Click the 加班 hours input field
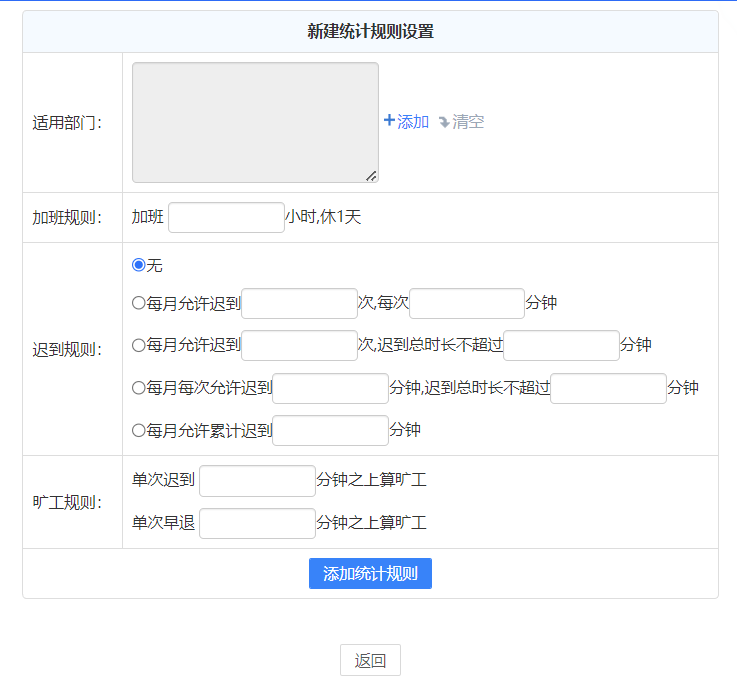The width and height of the screenshot is (737, 687). pos(226,217)
